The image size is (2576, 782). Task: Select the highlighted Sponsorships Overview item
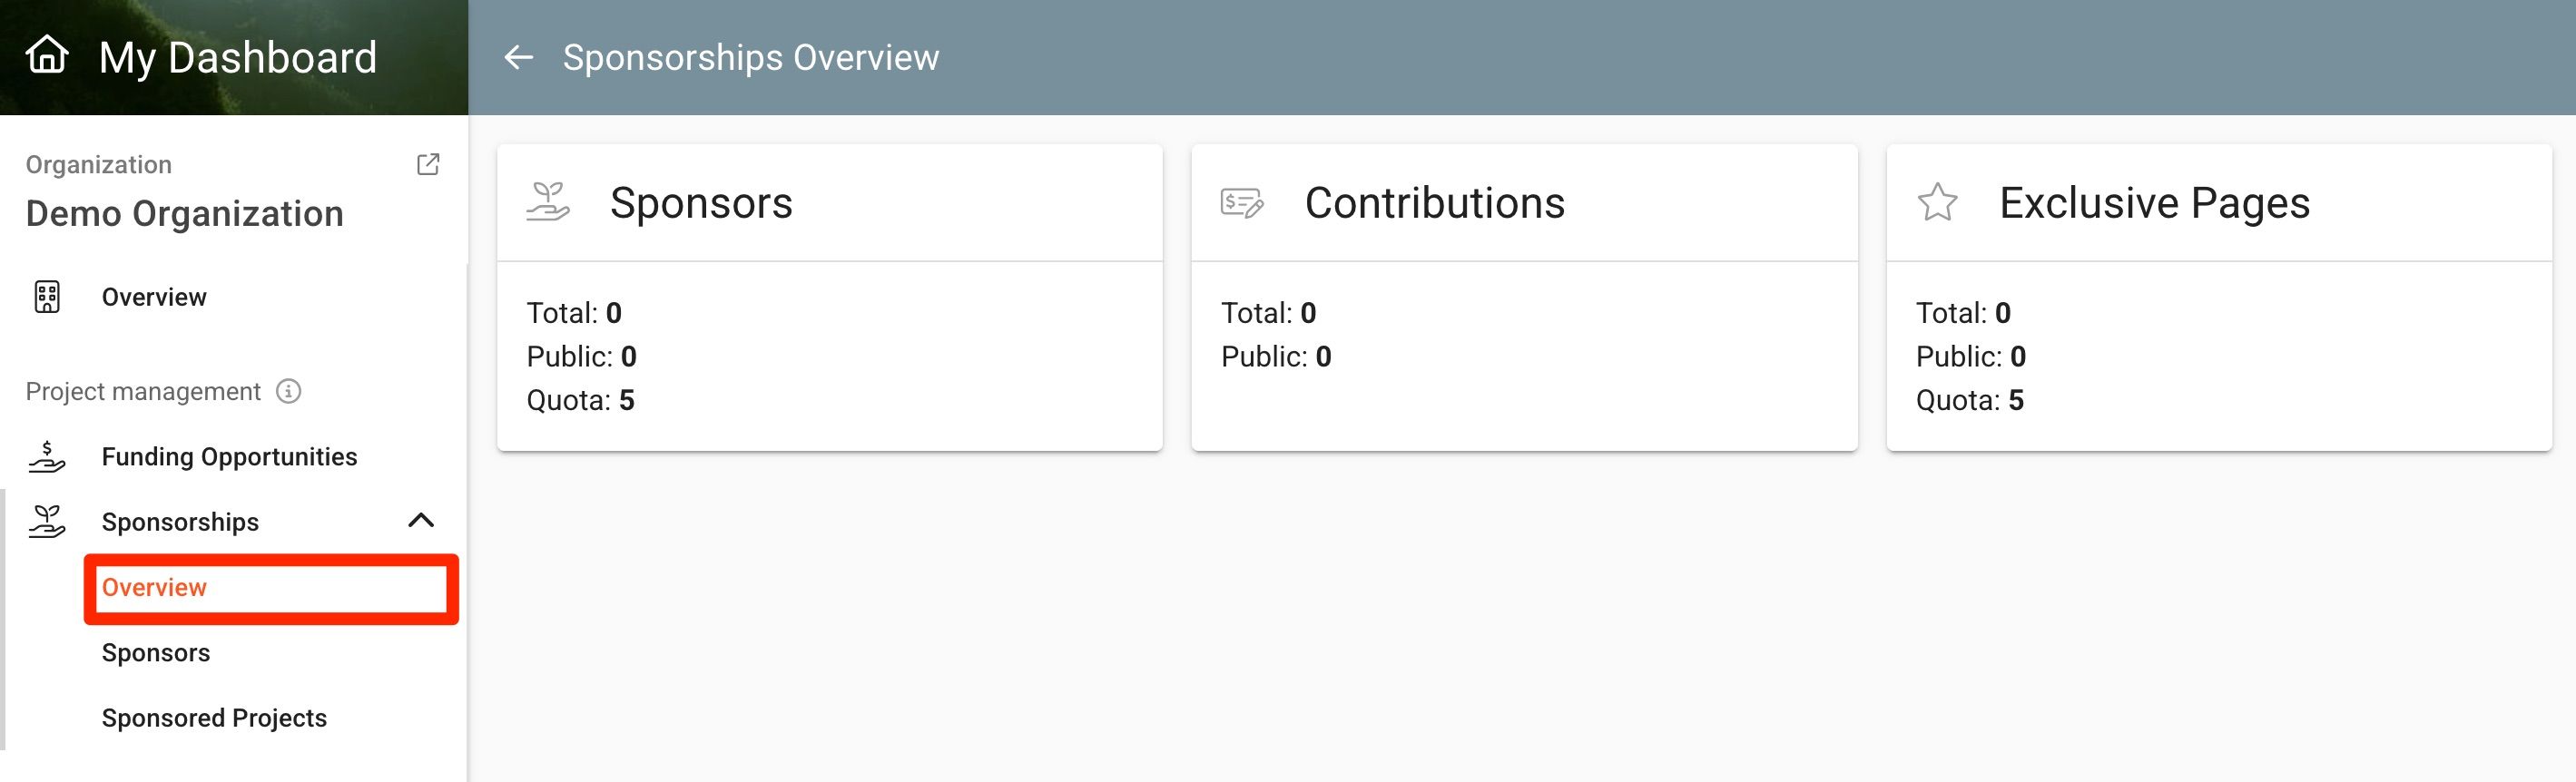tap(272, 588)
